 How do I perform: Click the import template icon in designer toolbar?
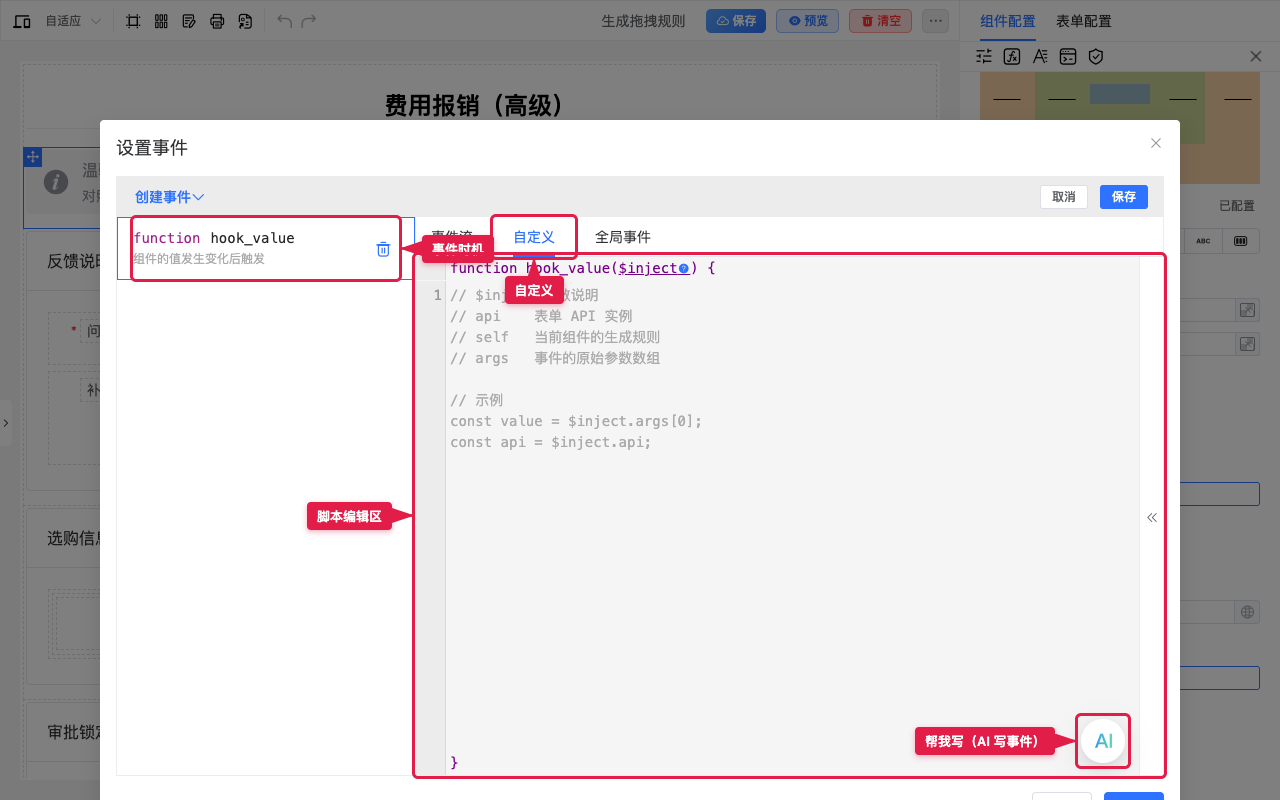tap(245, 21)
